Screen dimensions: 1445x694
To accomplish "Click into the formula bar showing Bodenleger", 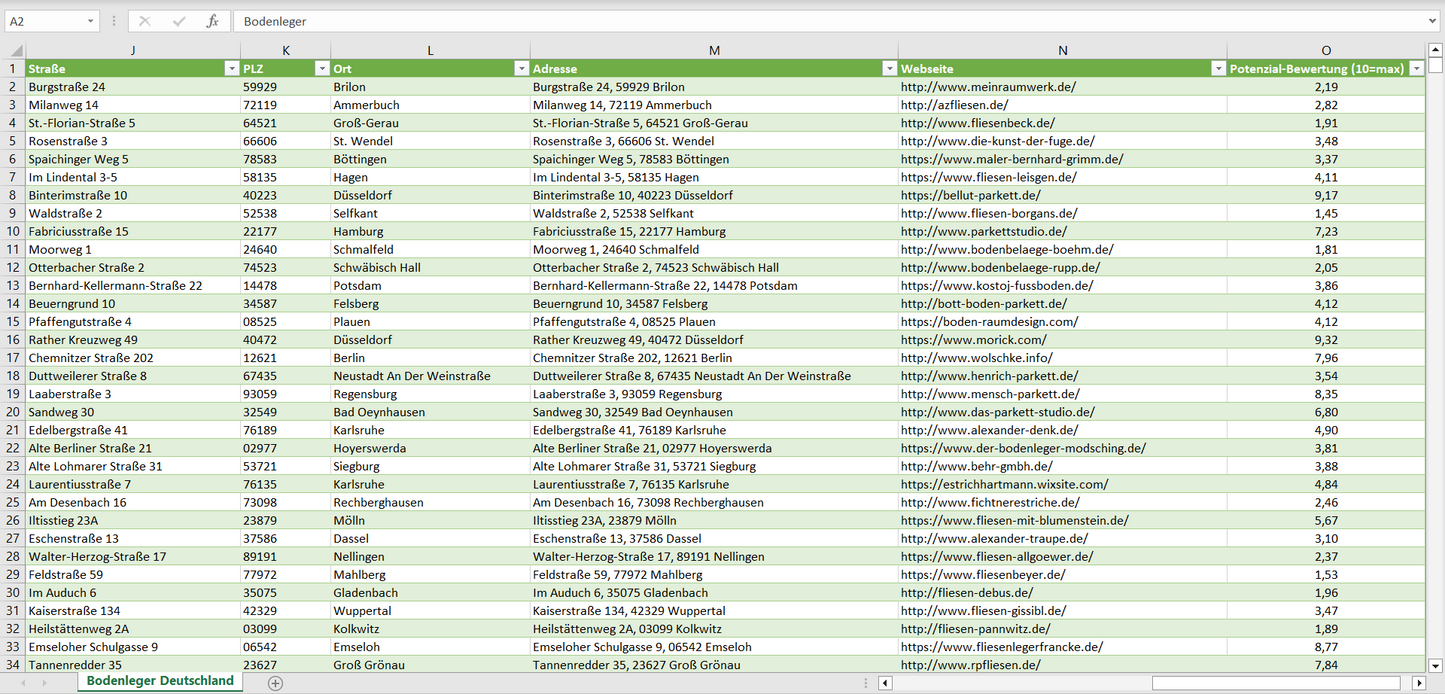I will (x=800, y=21).
